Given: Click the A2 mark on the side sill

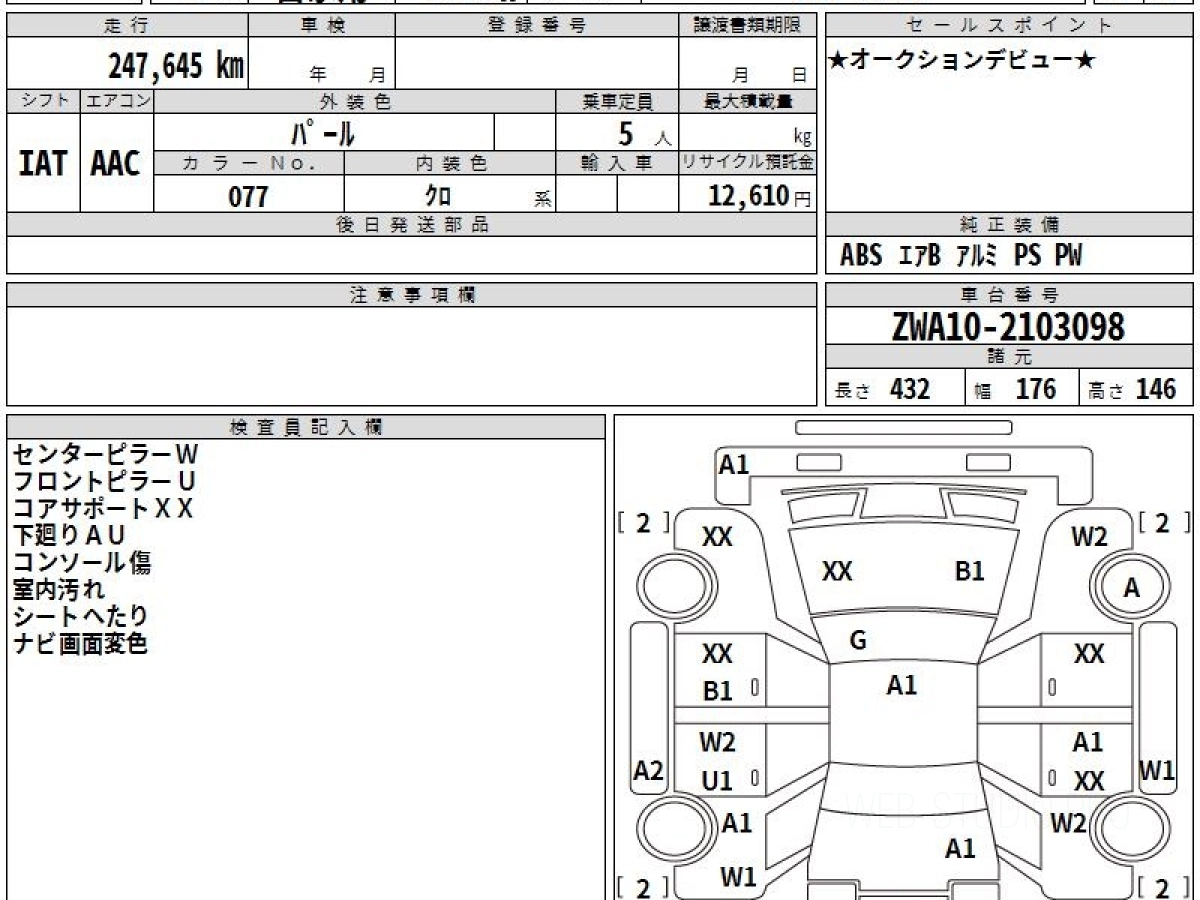Looking at the screenshot, I should 649,771.
